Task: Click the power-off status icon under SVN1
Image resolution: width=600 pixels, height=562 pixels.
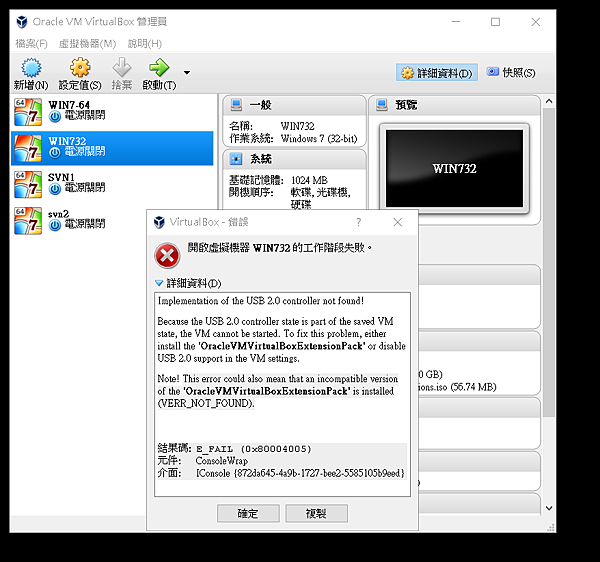Action: point(55,189)
